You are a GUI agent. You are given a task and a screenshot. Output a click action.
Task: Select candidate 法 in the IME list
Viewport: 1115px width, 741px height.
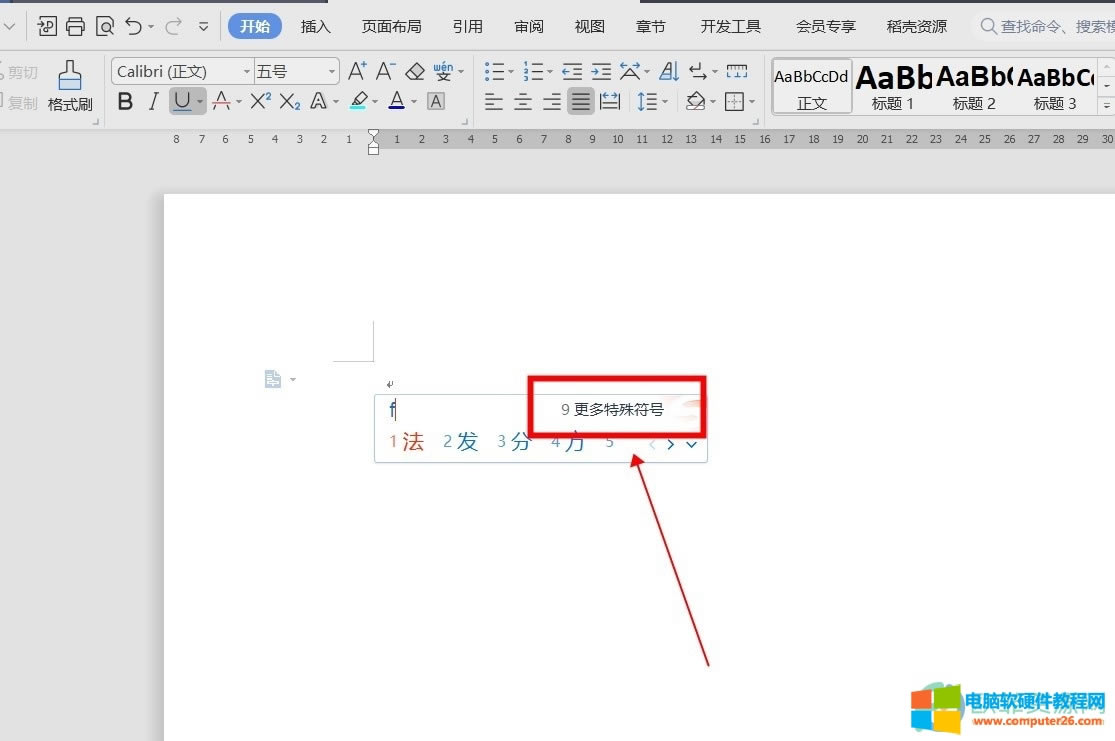[412, 442]
